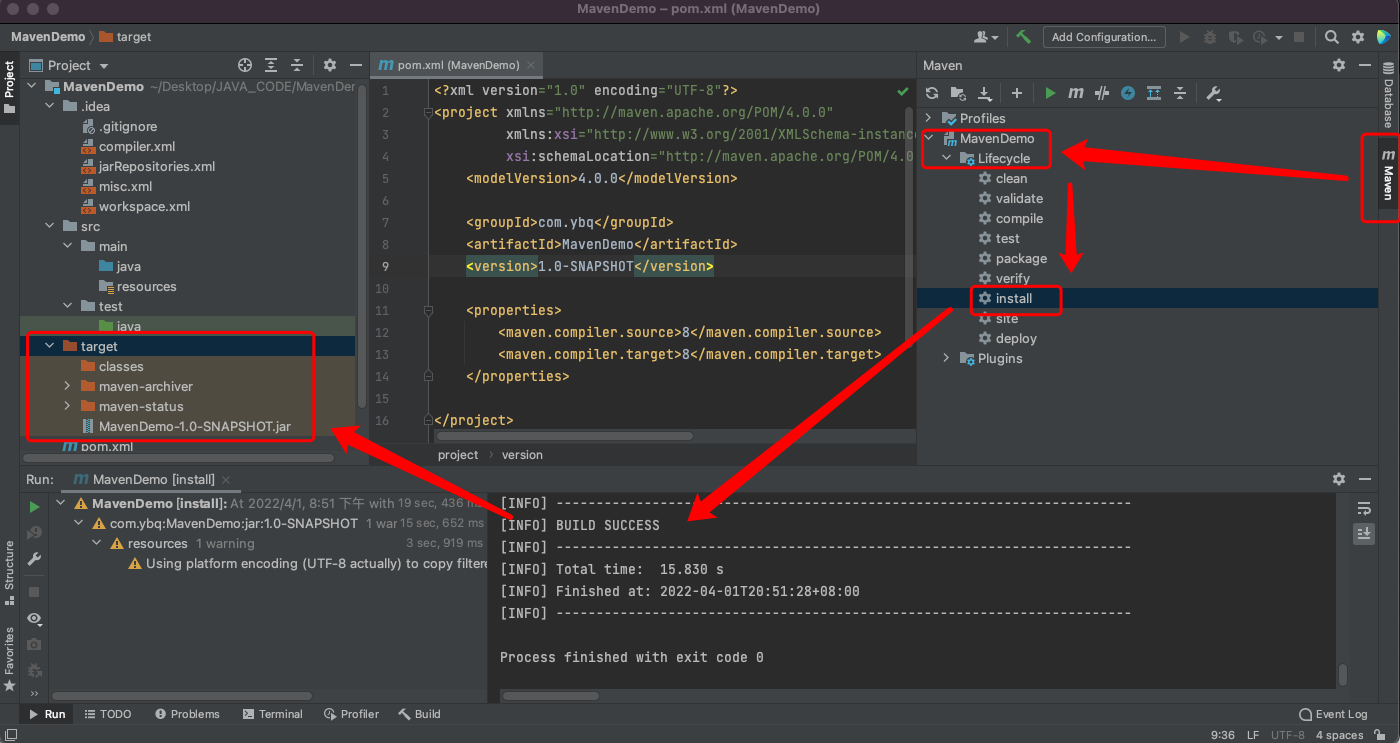Open the user account dropdown icon
Image resolution: width=1400 pixels, height=743 pixels.
[986, 37]
